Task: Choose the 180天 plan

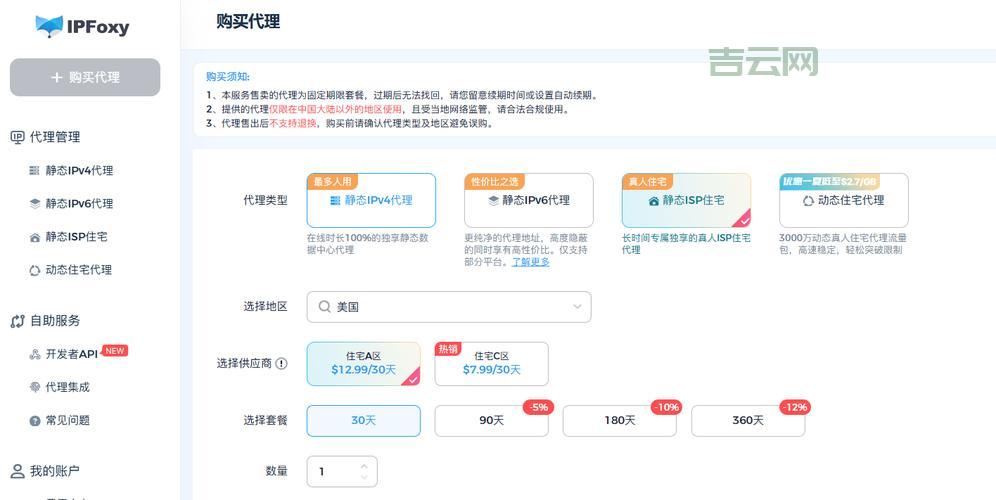Action: click(619, 421)
